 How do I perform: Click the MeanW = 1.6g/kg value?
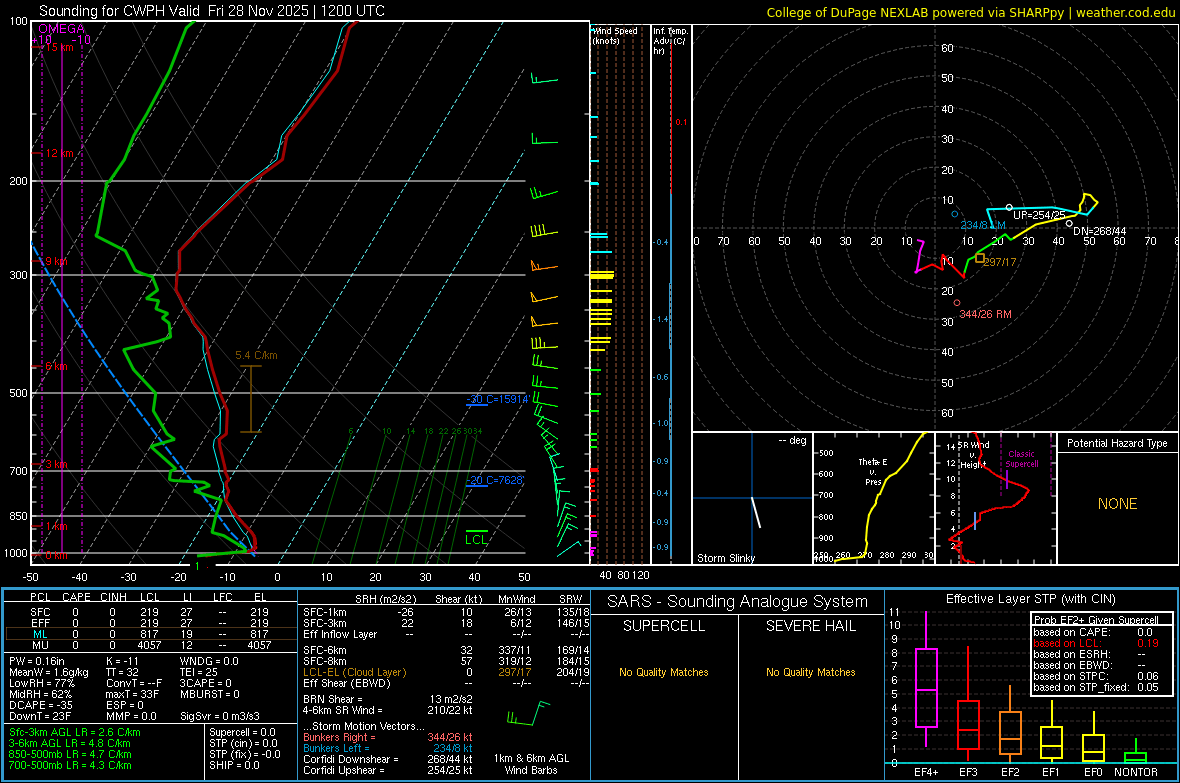pos(49,672)
